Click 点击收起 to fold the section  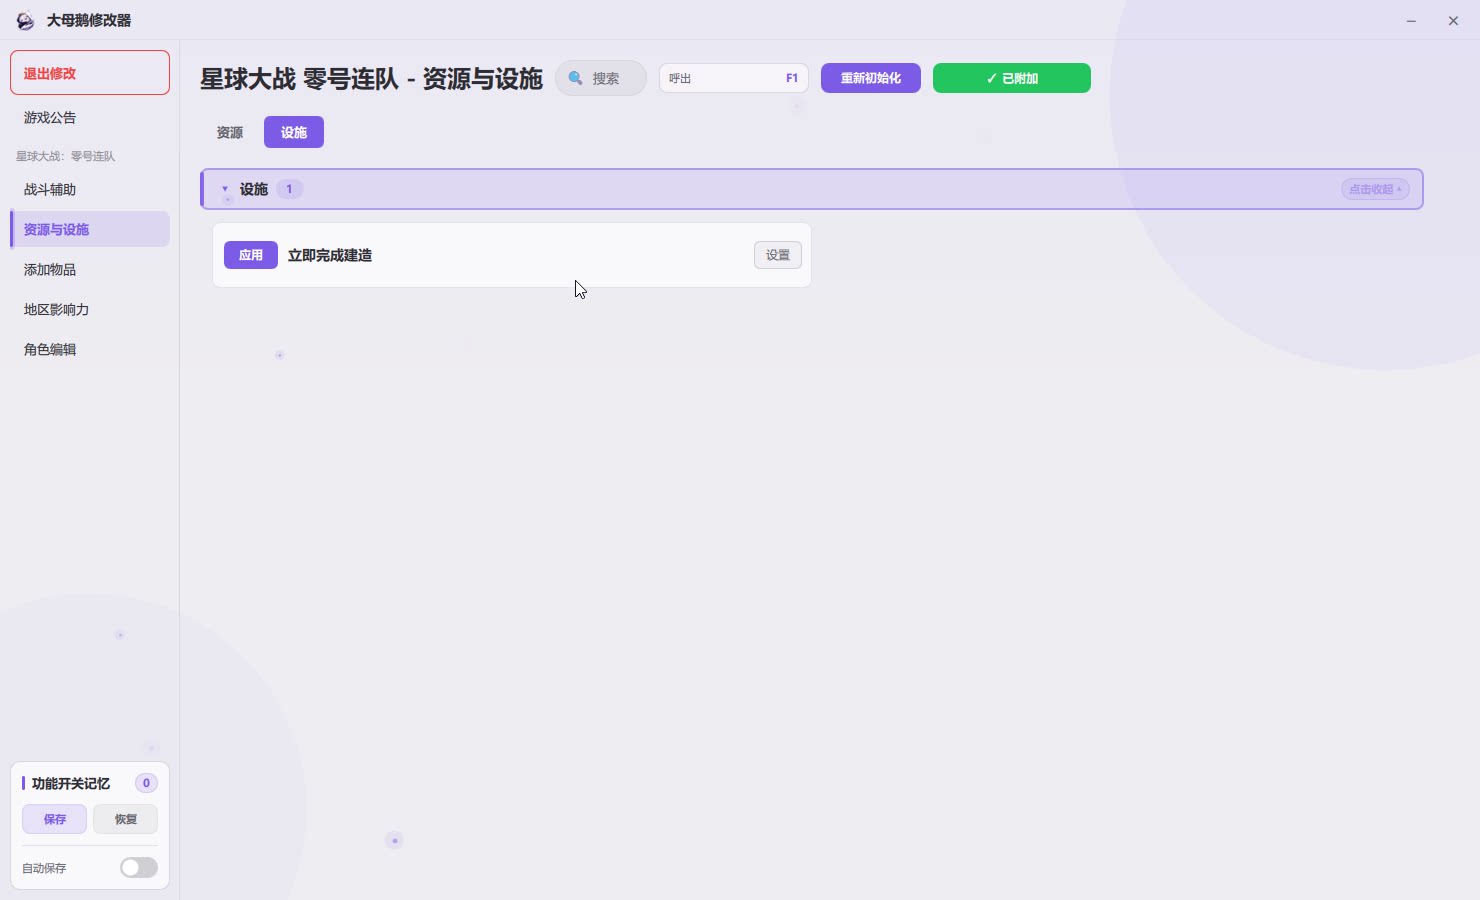point(1376,189)
